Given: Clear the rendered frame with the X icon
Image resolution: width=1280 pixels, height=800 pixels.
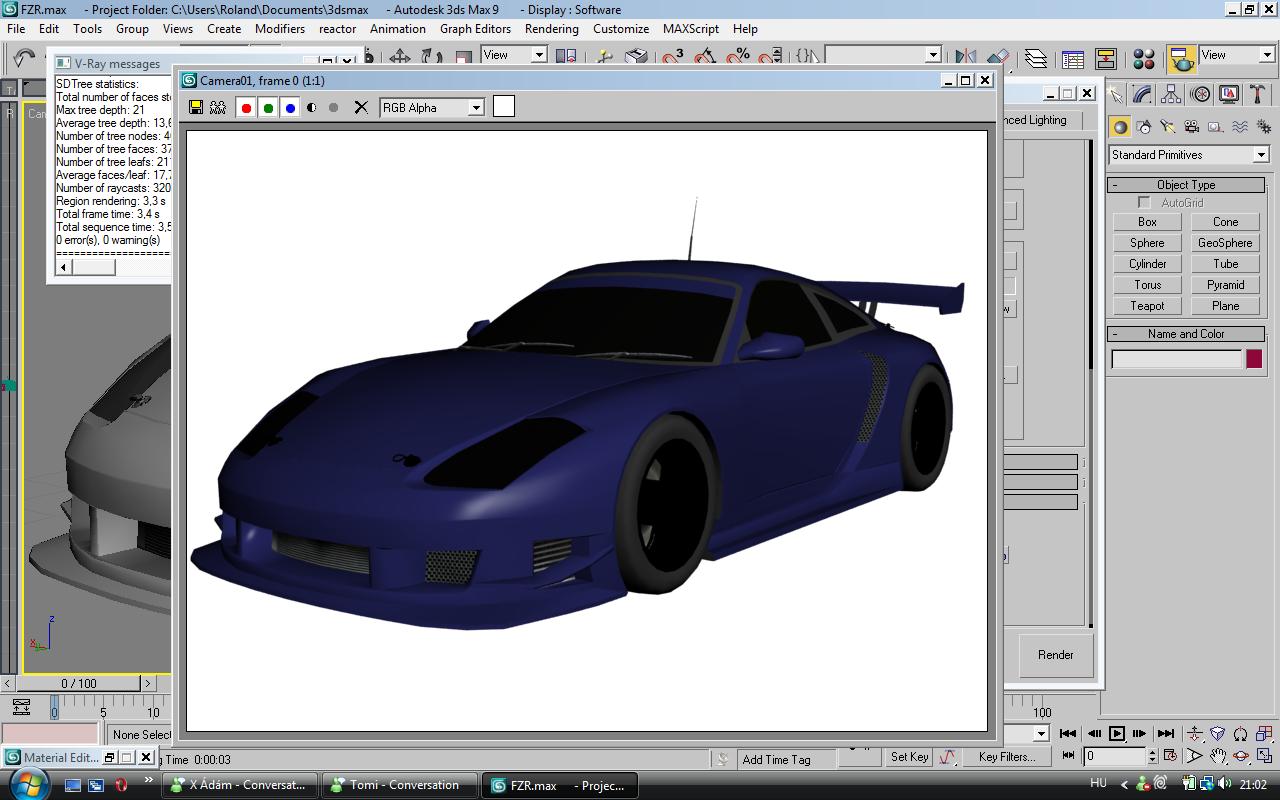Looking at the screenshot, I should pyautogui.click(x=361, y=107).
